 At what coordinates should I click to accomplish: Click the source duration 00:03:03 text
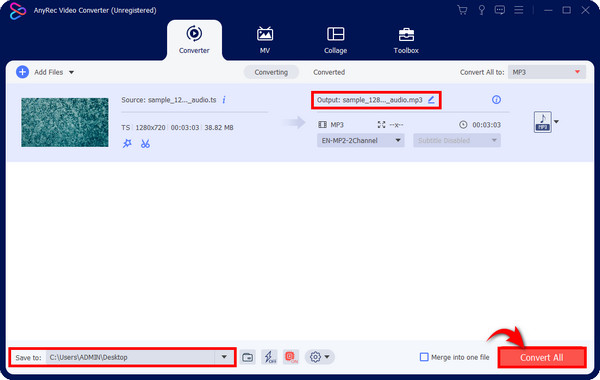click(x=185, y=127)
